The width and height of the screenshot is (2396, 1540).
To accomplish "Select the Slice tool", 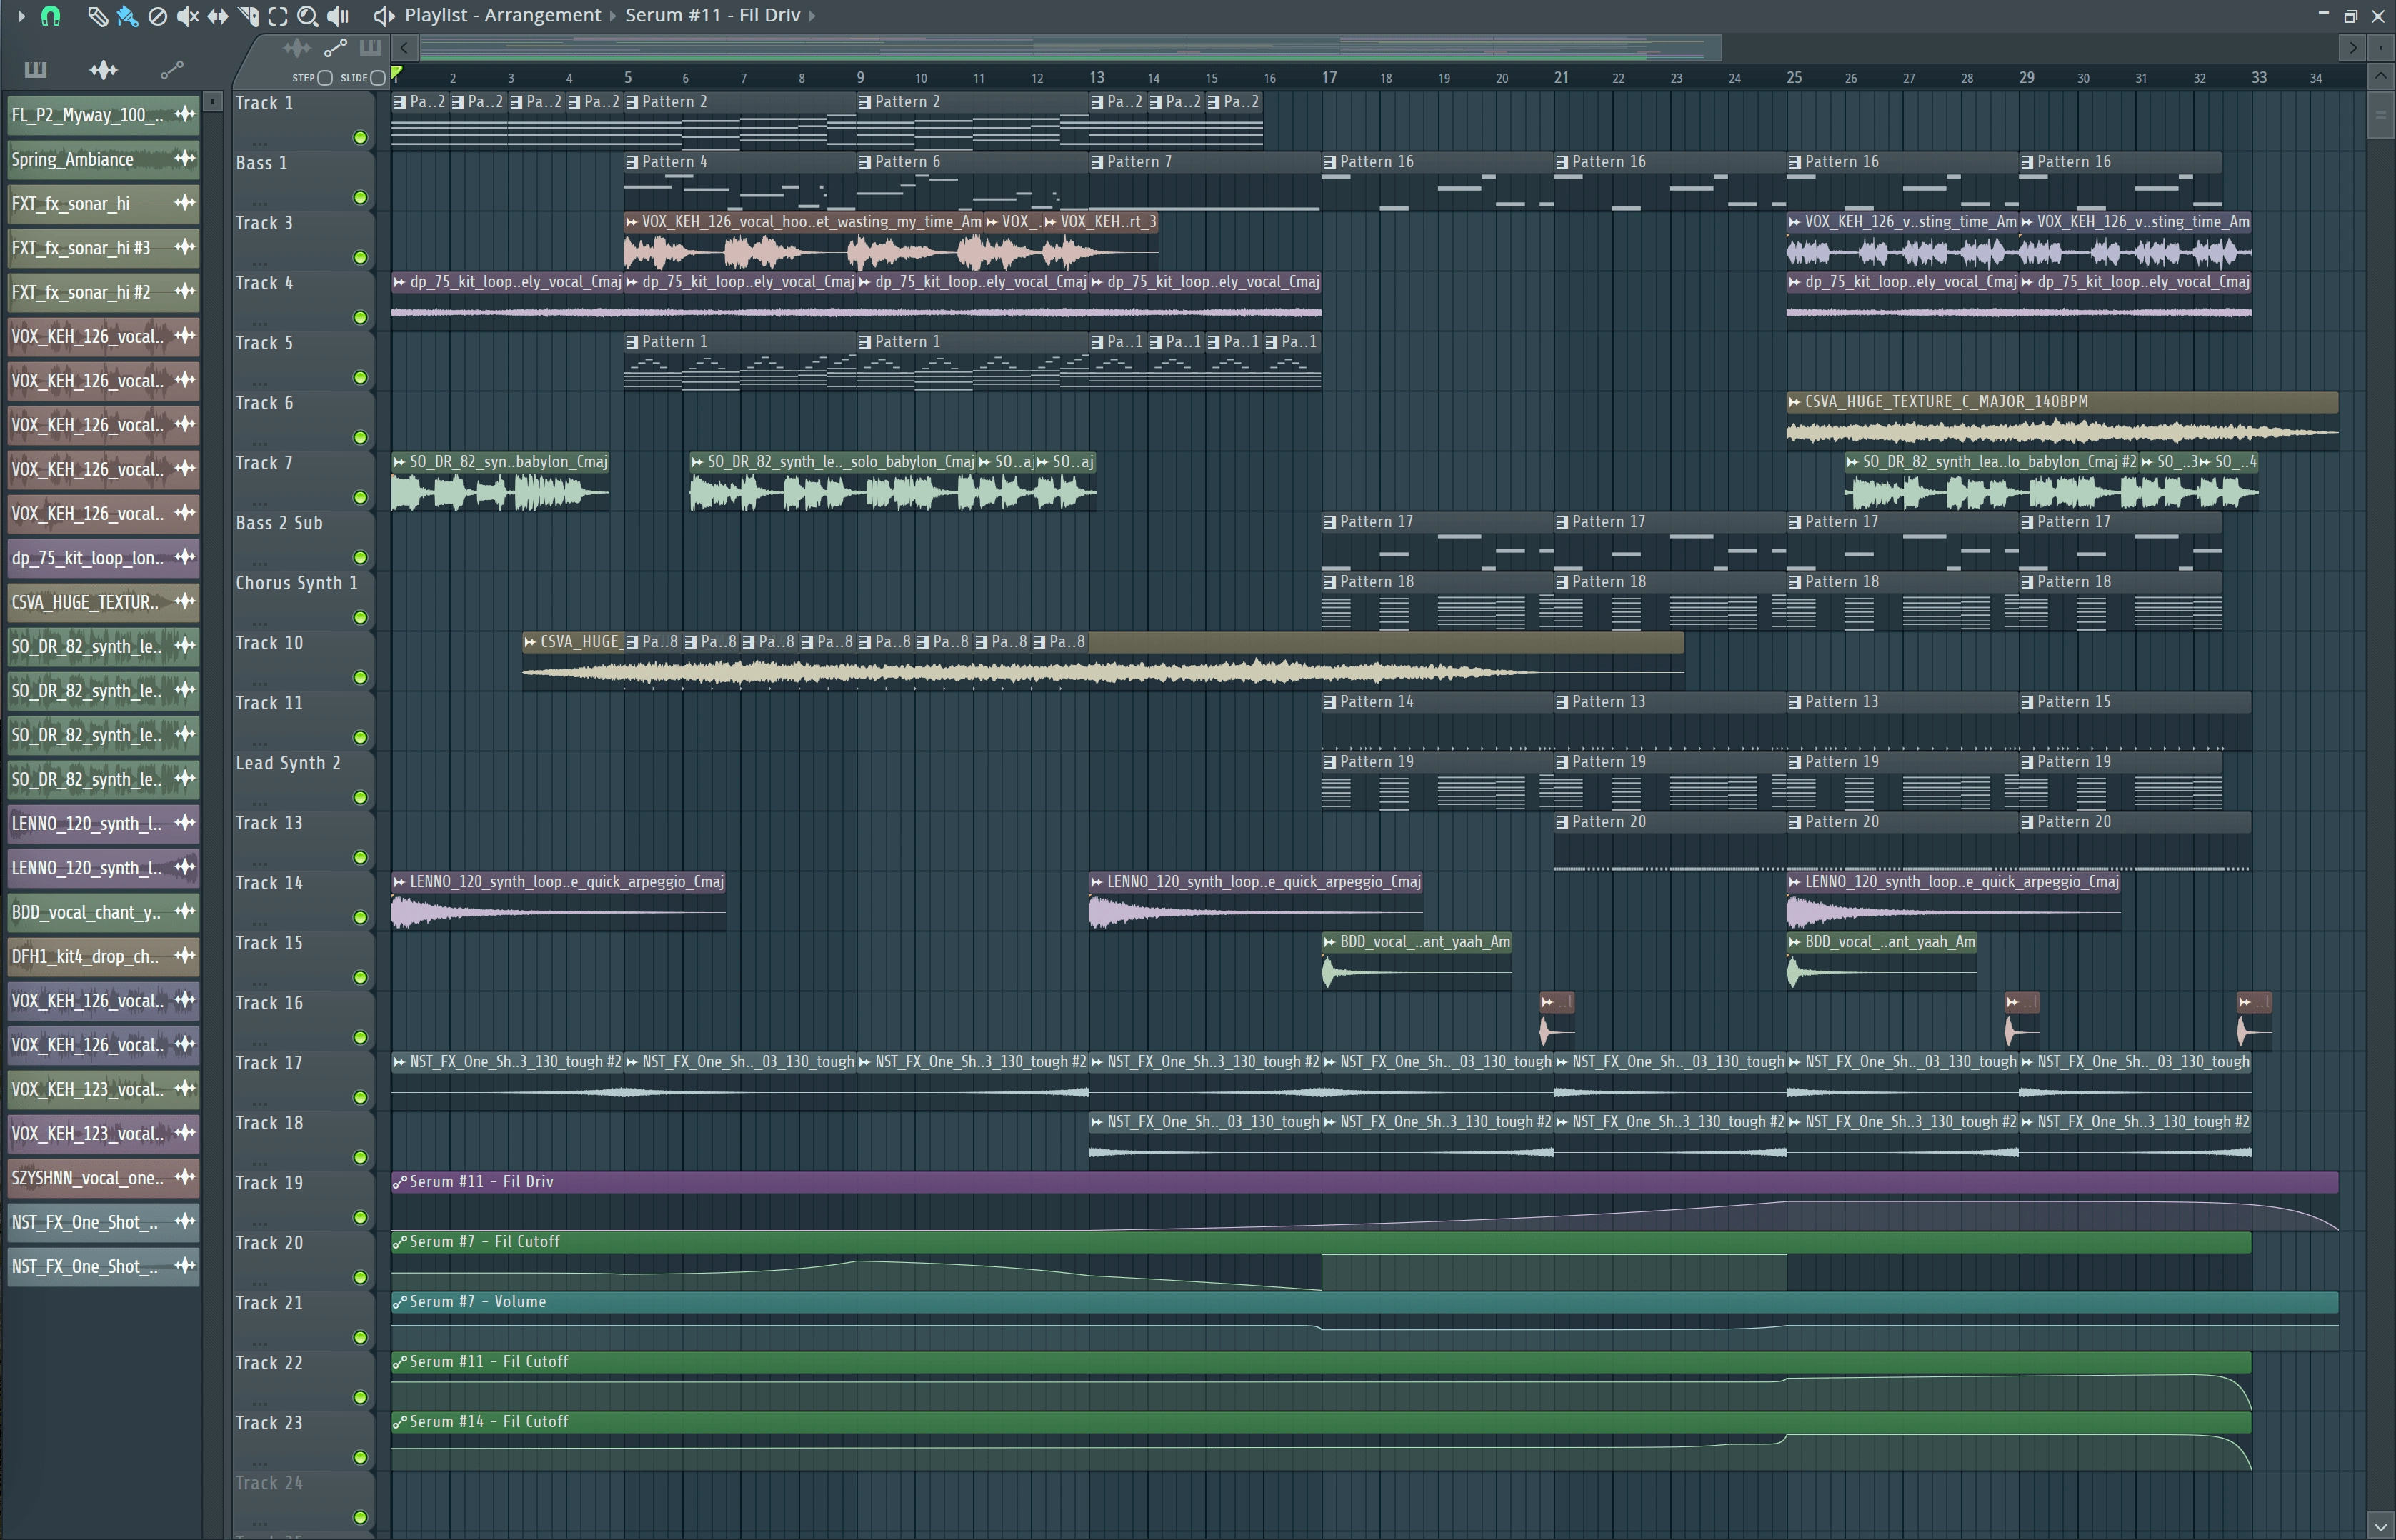I will [x=248, y=16].
